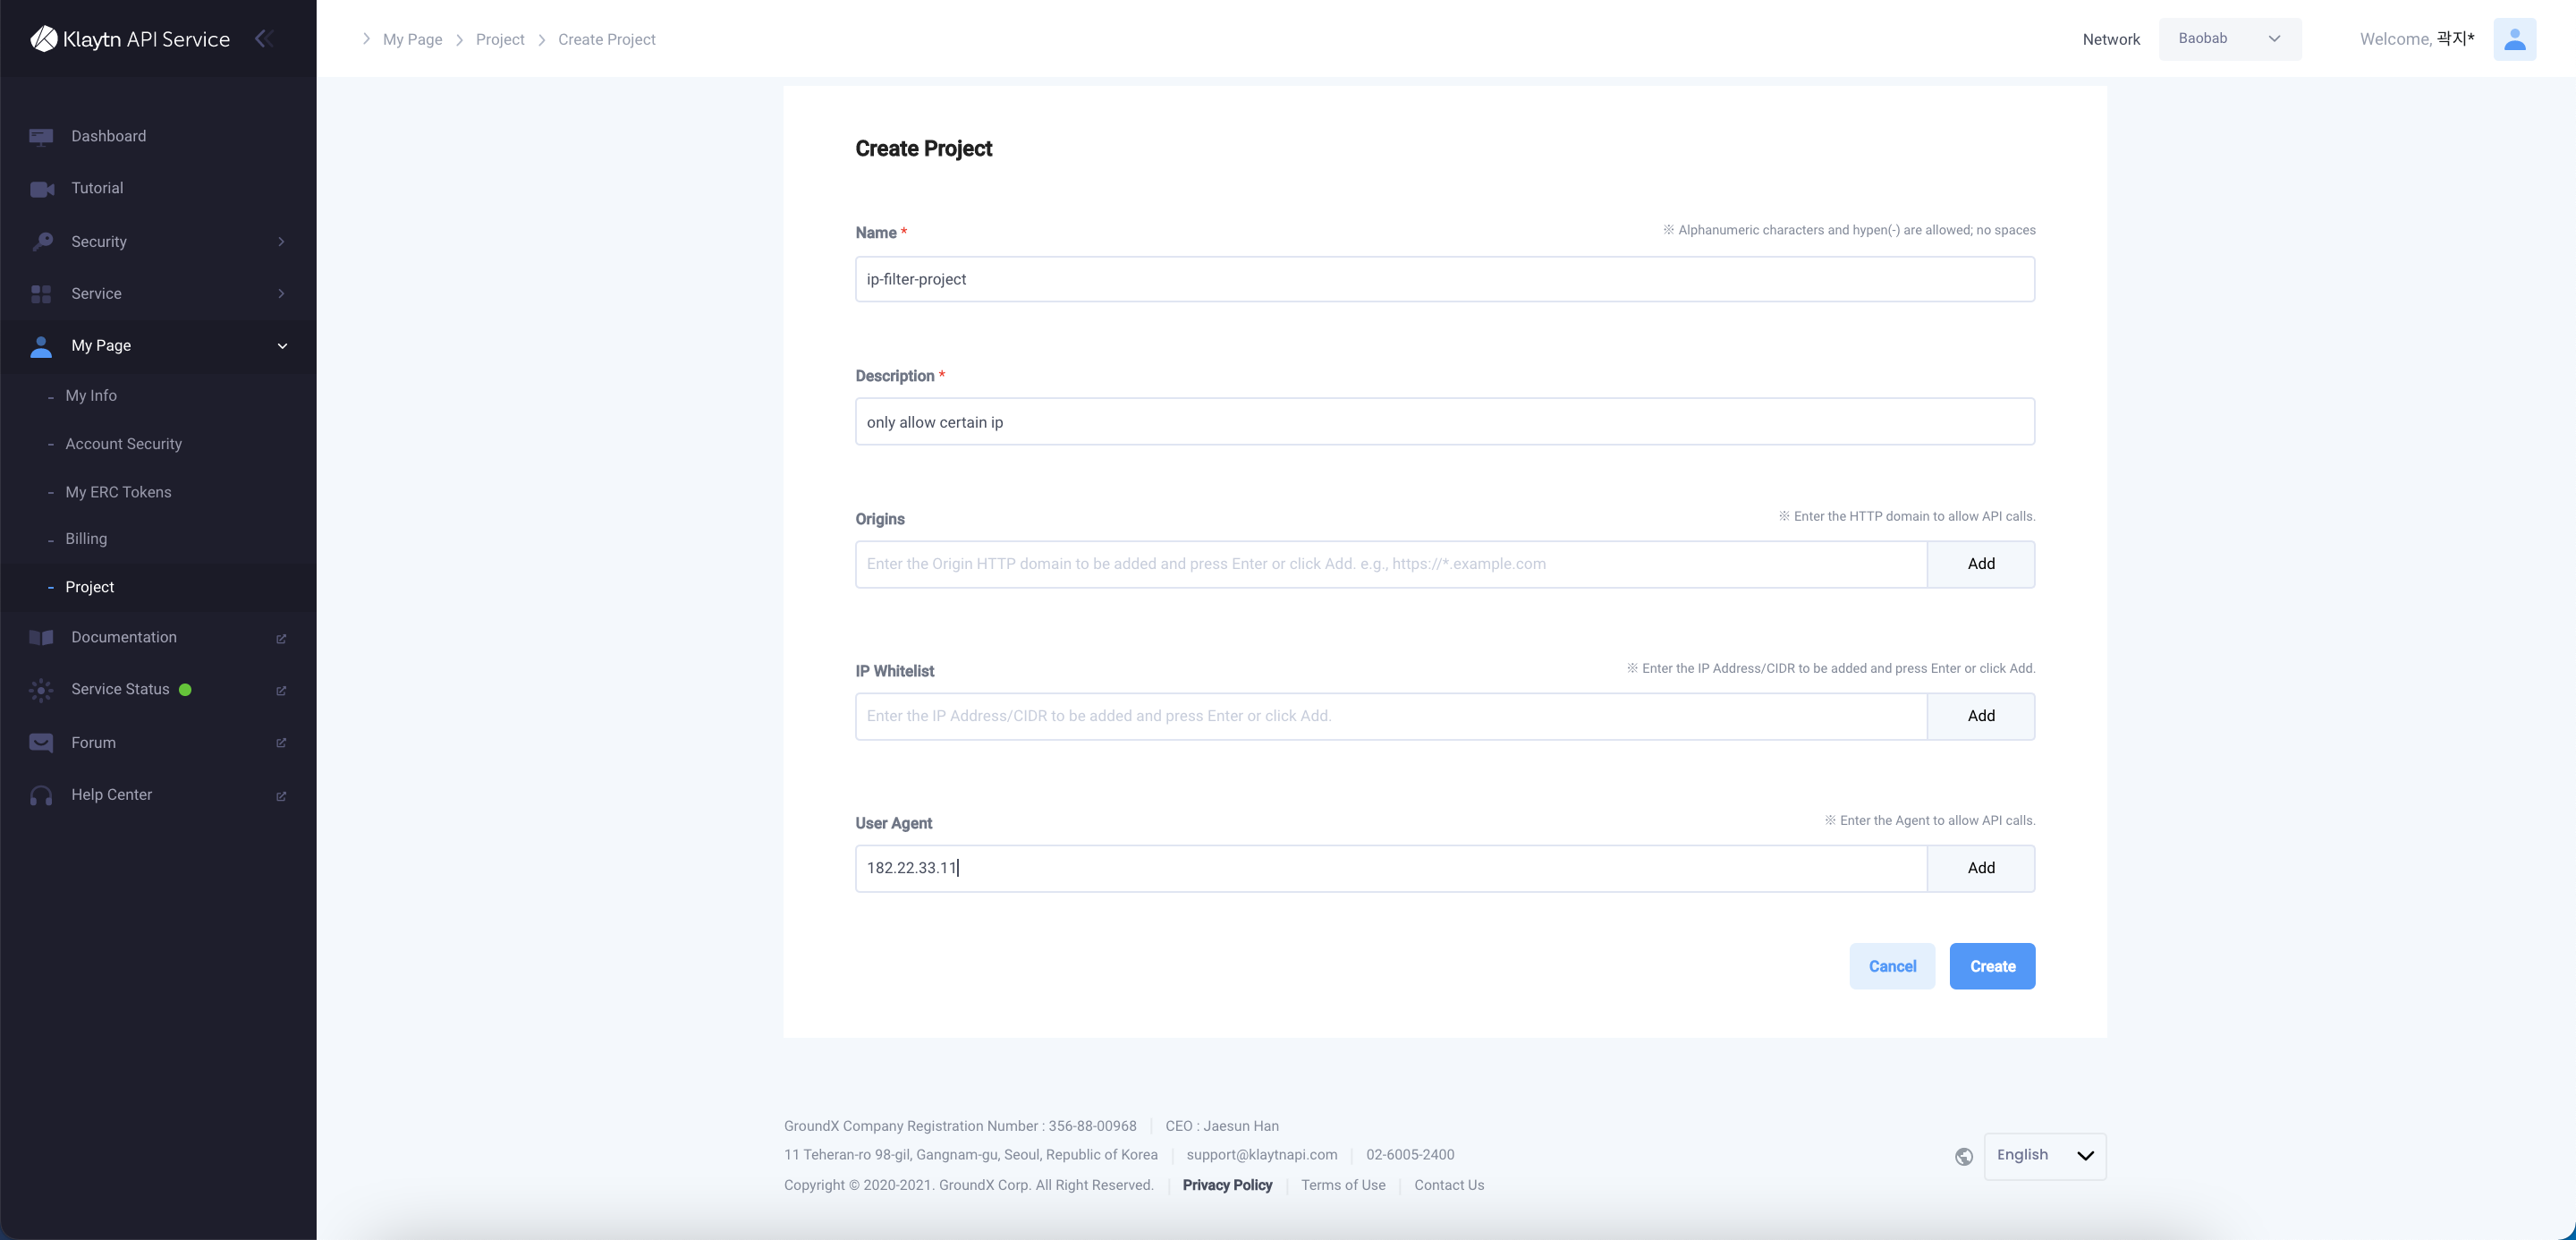Viewport: 2576px width, 1240px height.
Task: Click the Cancel button
Action: pyautogui.click(x=1893, y=965)
